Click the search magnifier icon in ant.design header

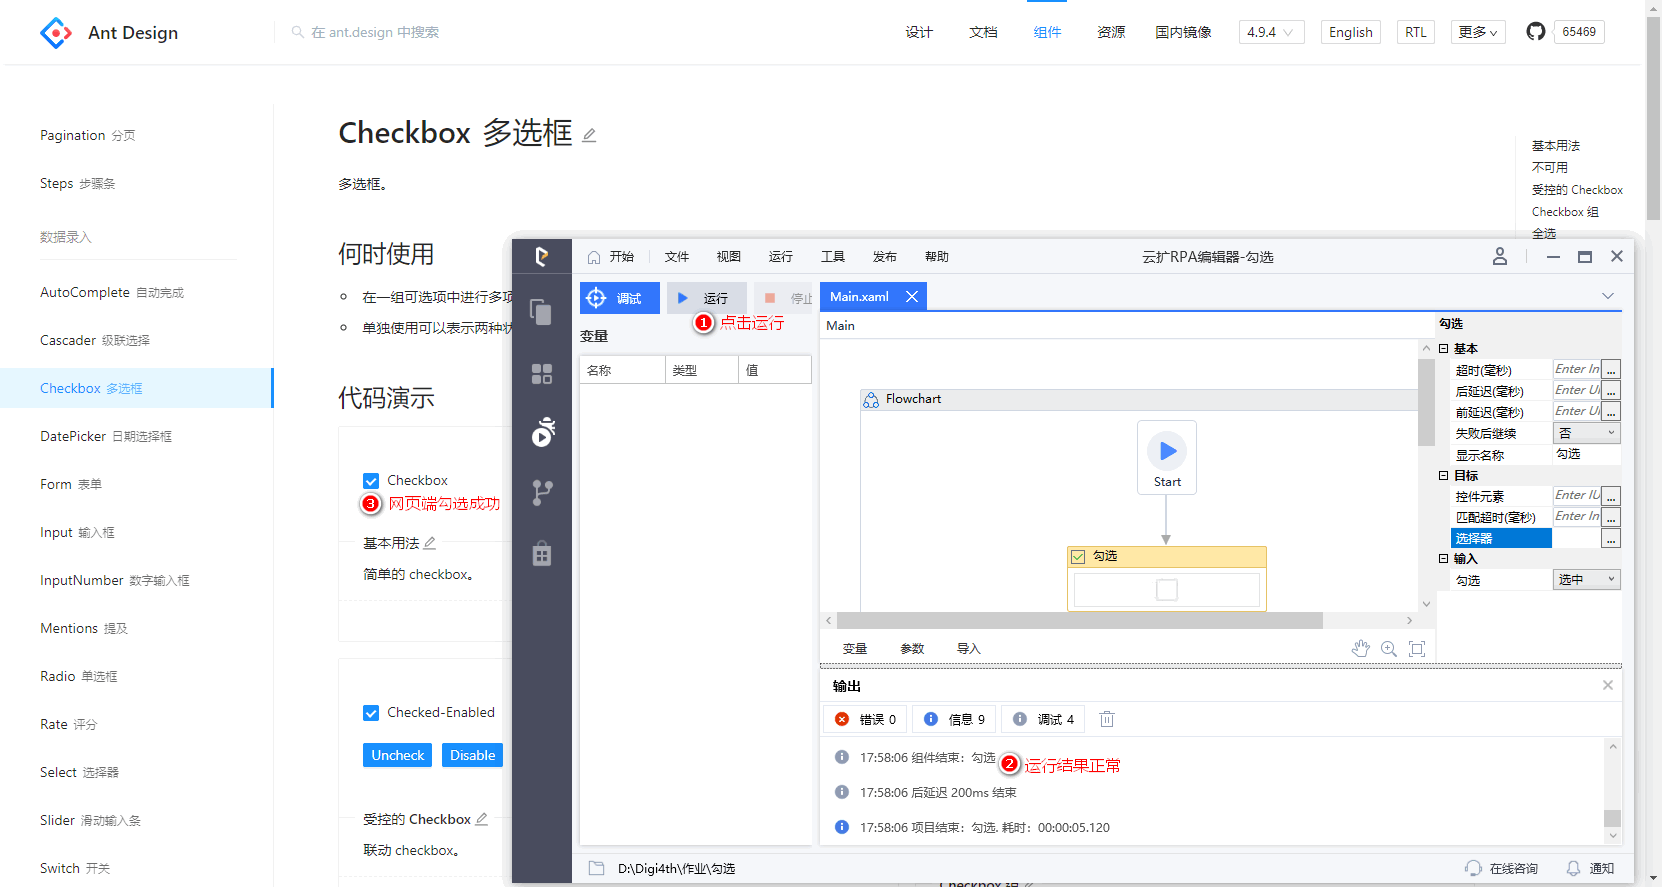[x=298, y=32]
